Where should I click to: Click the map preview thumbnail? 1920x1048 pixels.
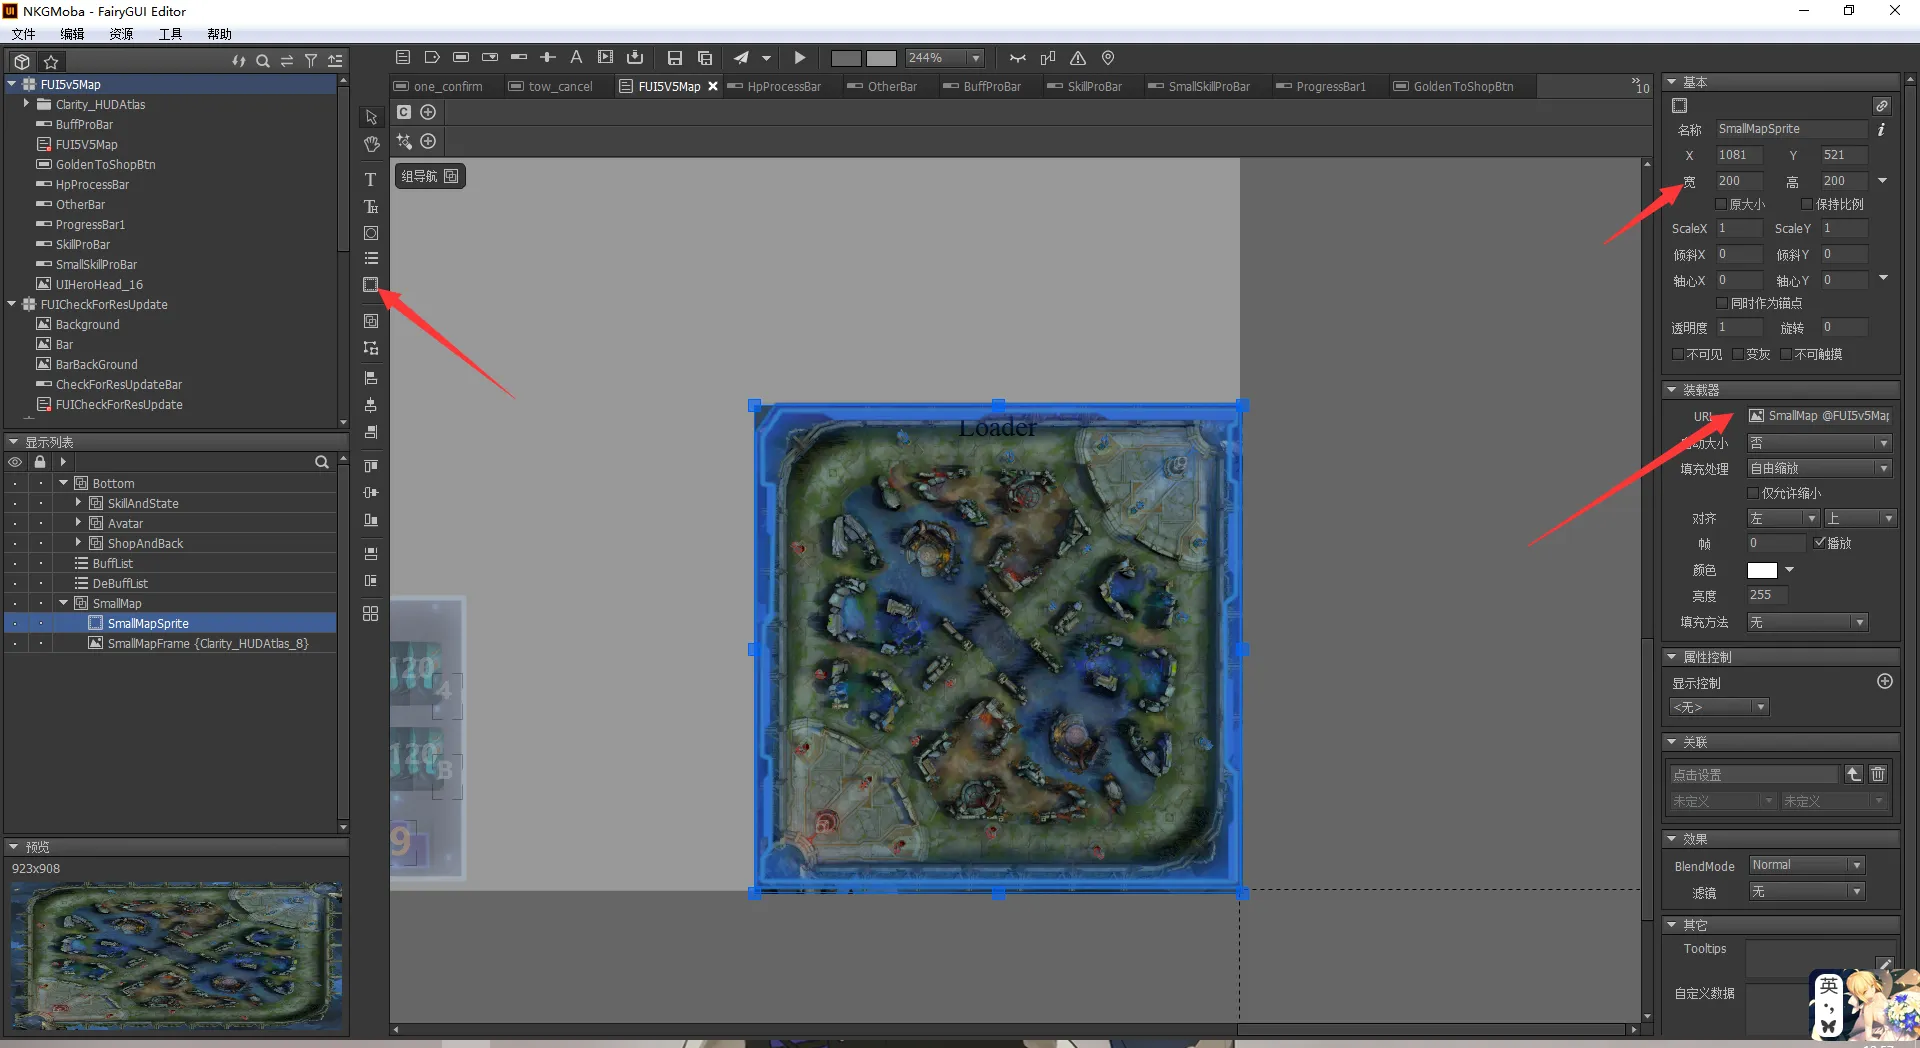176,956
